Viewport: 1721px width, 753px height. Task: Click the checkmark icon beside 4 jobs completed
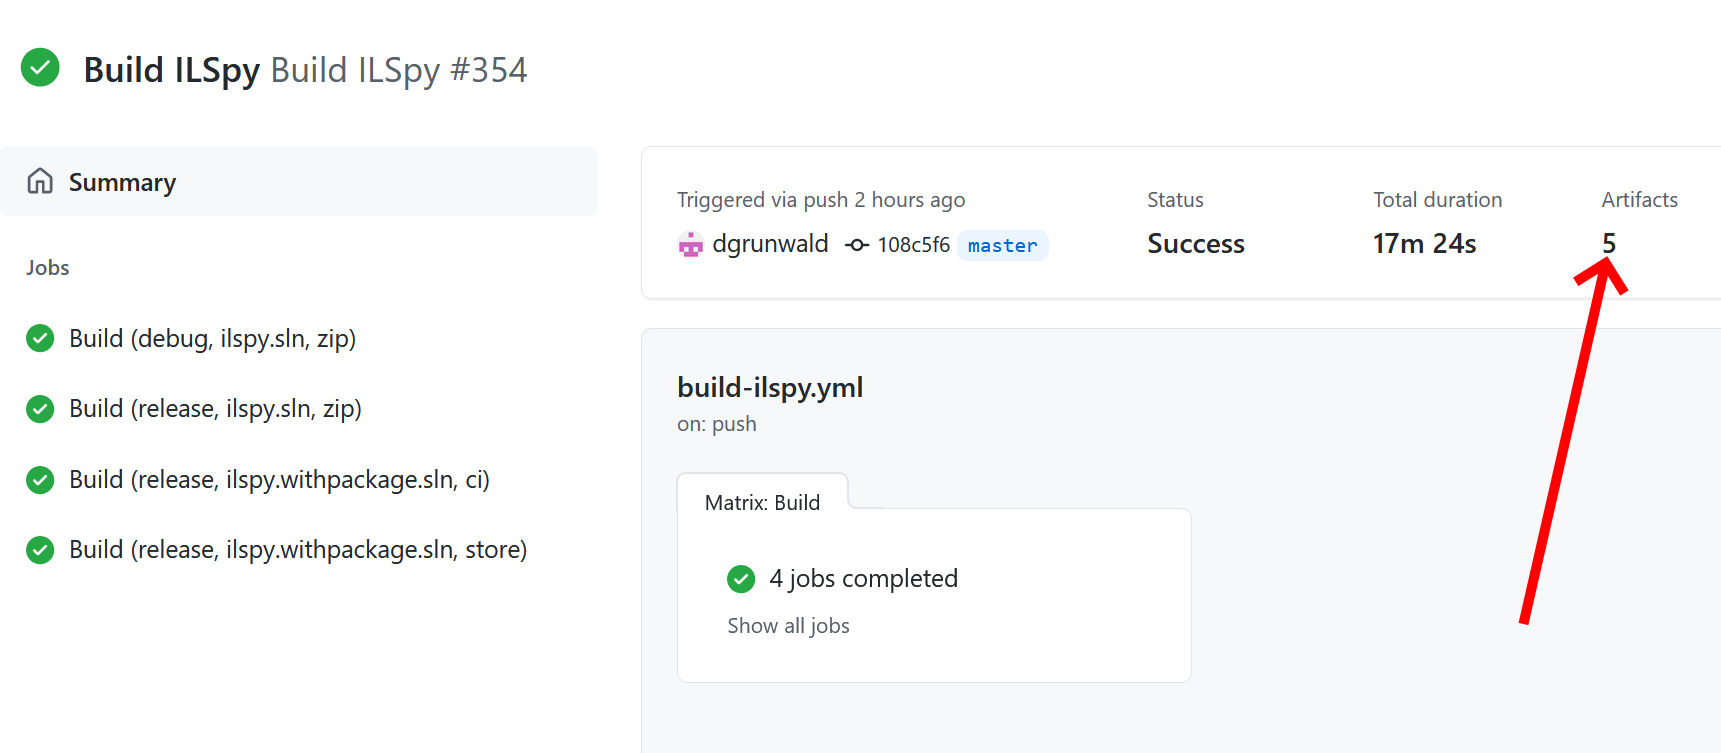pyautogui.click(x=741, y=578)
